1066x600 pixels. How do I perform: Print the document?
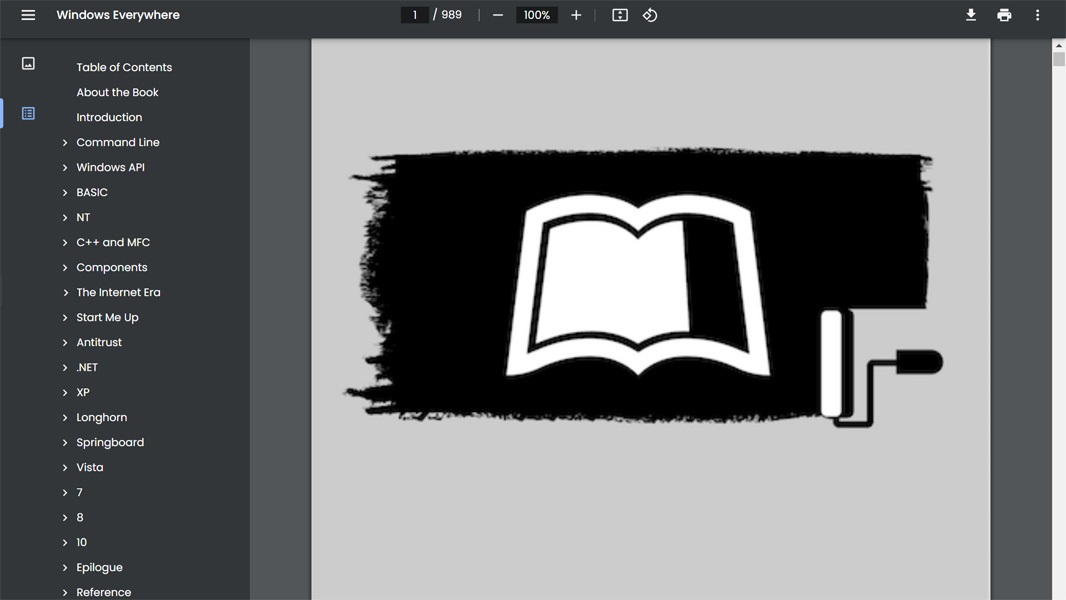click(1004, 15)
